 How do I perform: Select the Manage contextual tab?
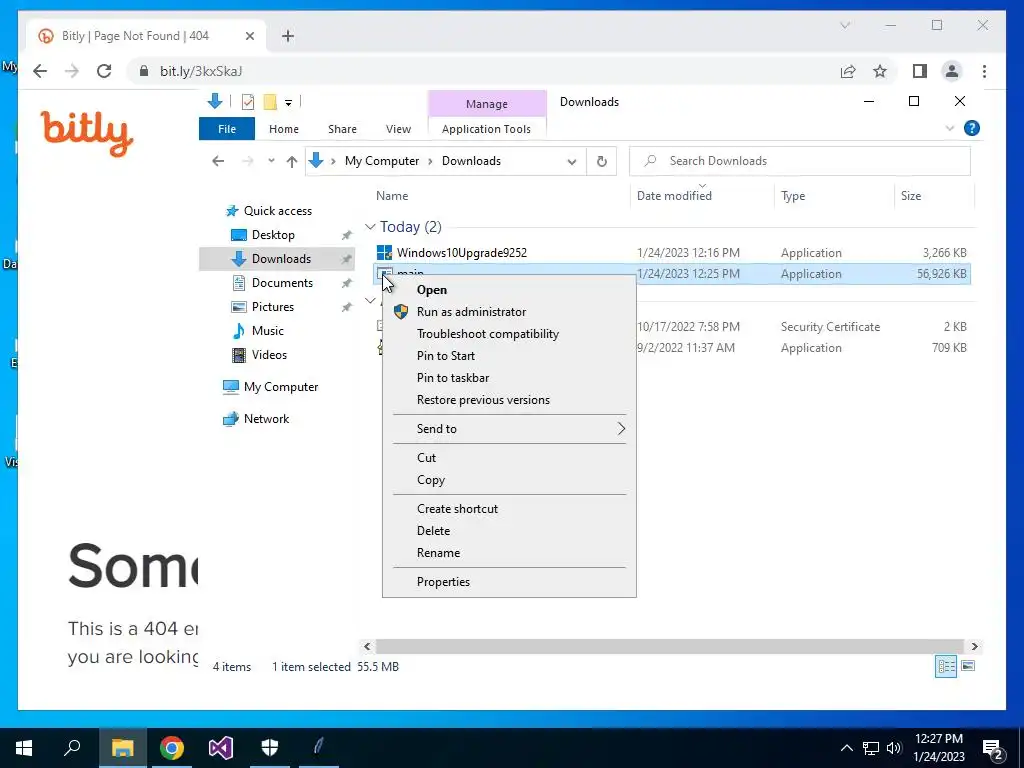(x=487, y=104)
